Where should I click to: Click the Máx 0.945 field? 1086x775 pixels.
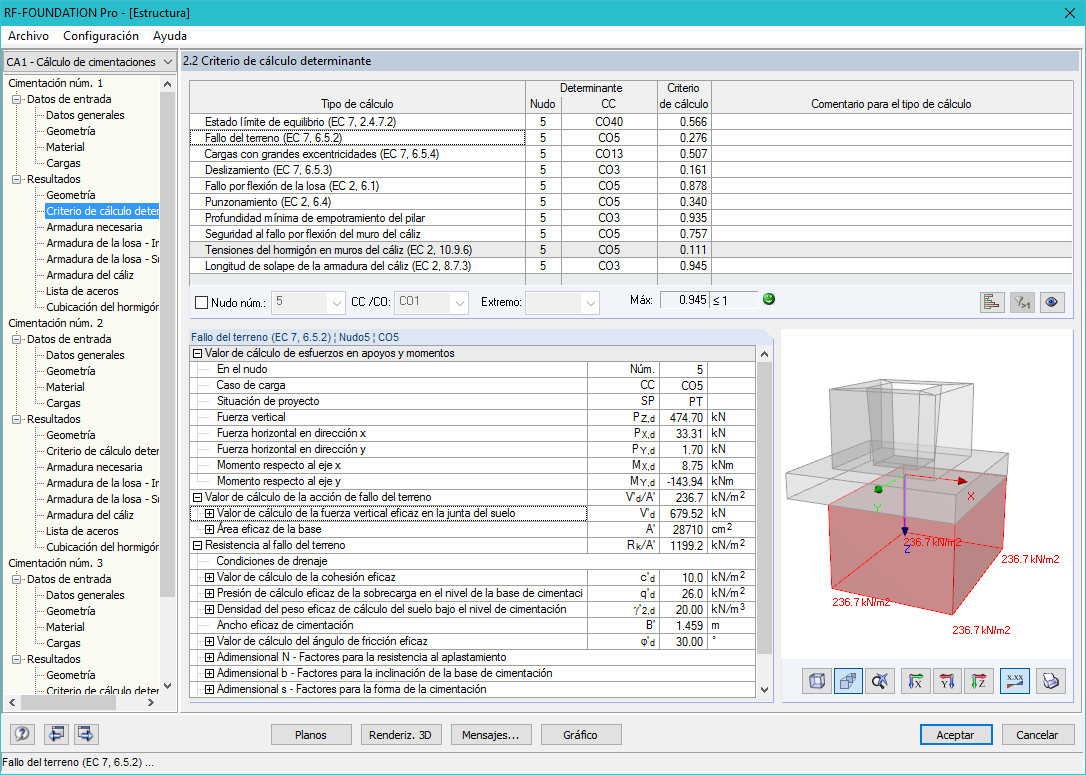coord(684,300)
